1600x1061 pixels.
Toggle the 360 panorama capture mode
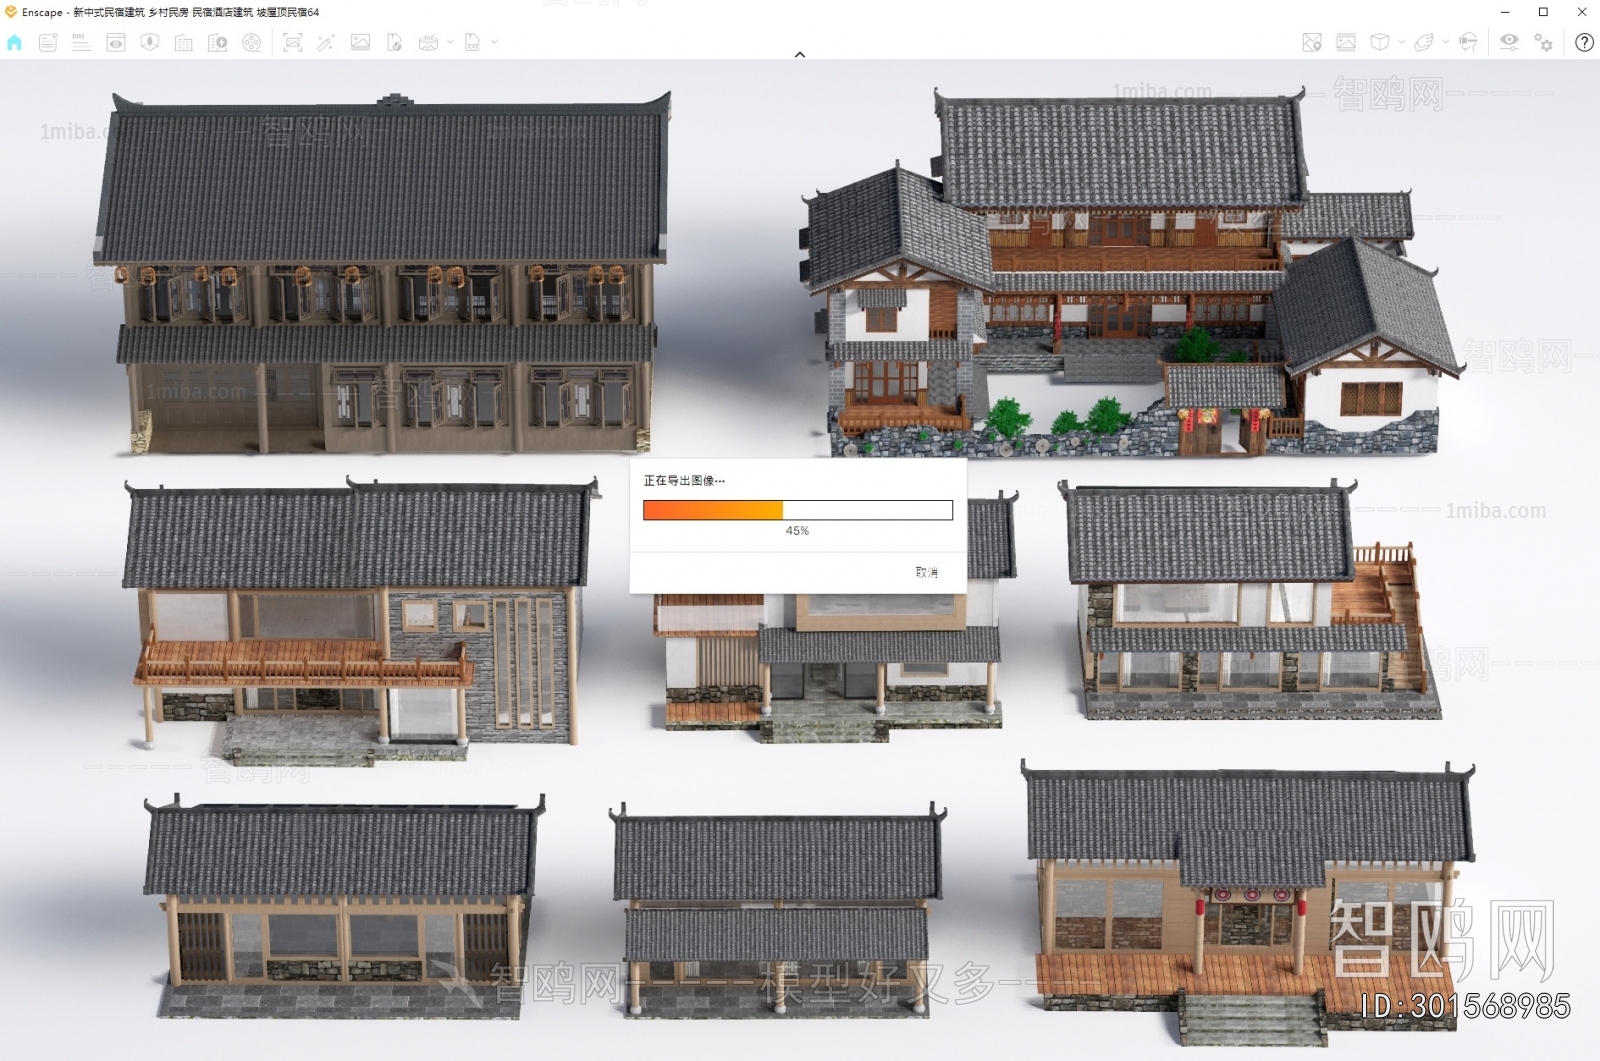(427, 43)
